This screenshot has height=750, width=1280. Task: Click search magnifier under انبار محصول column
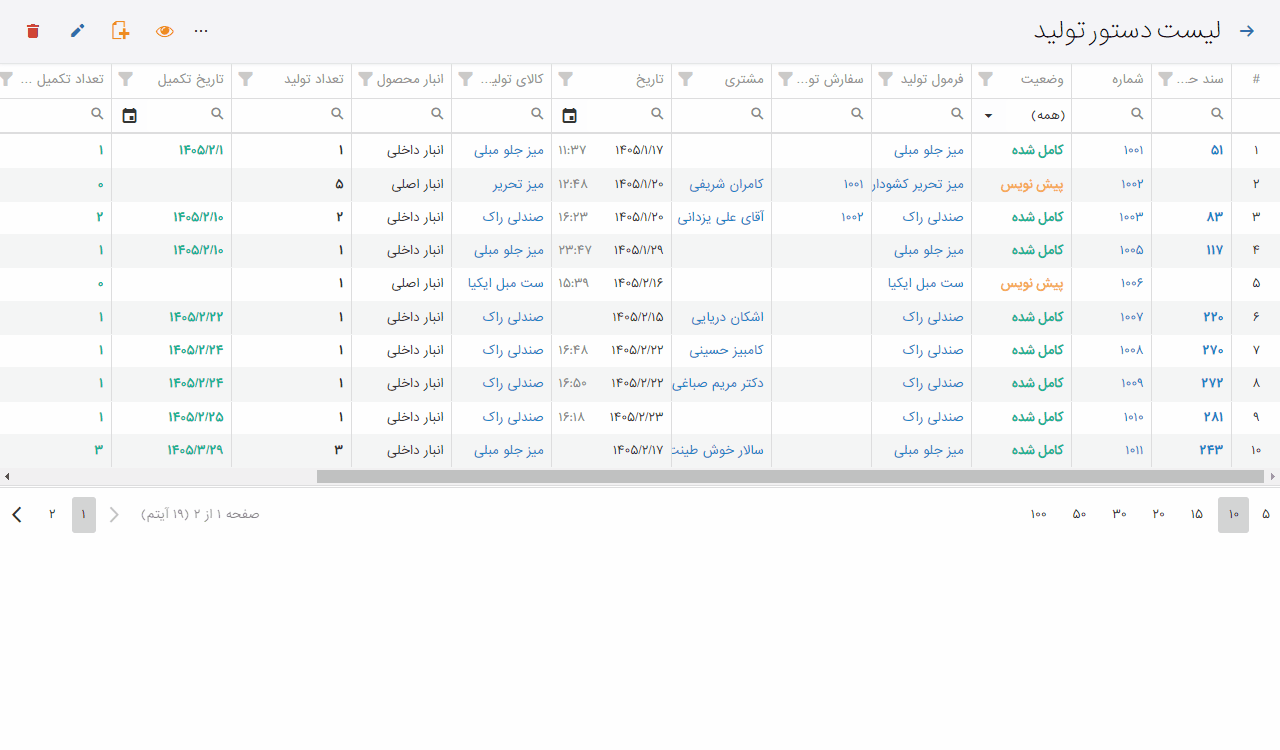click(x=437, y=114)
